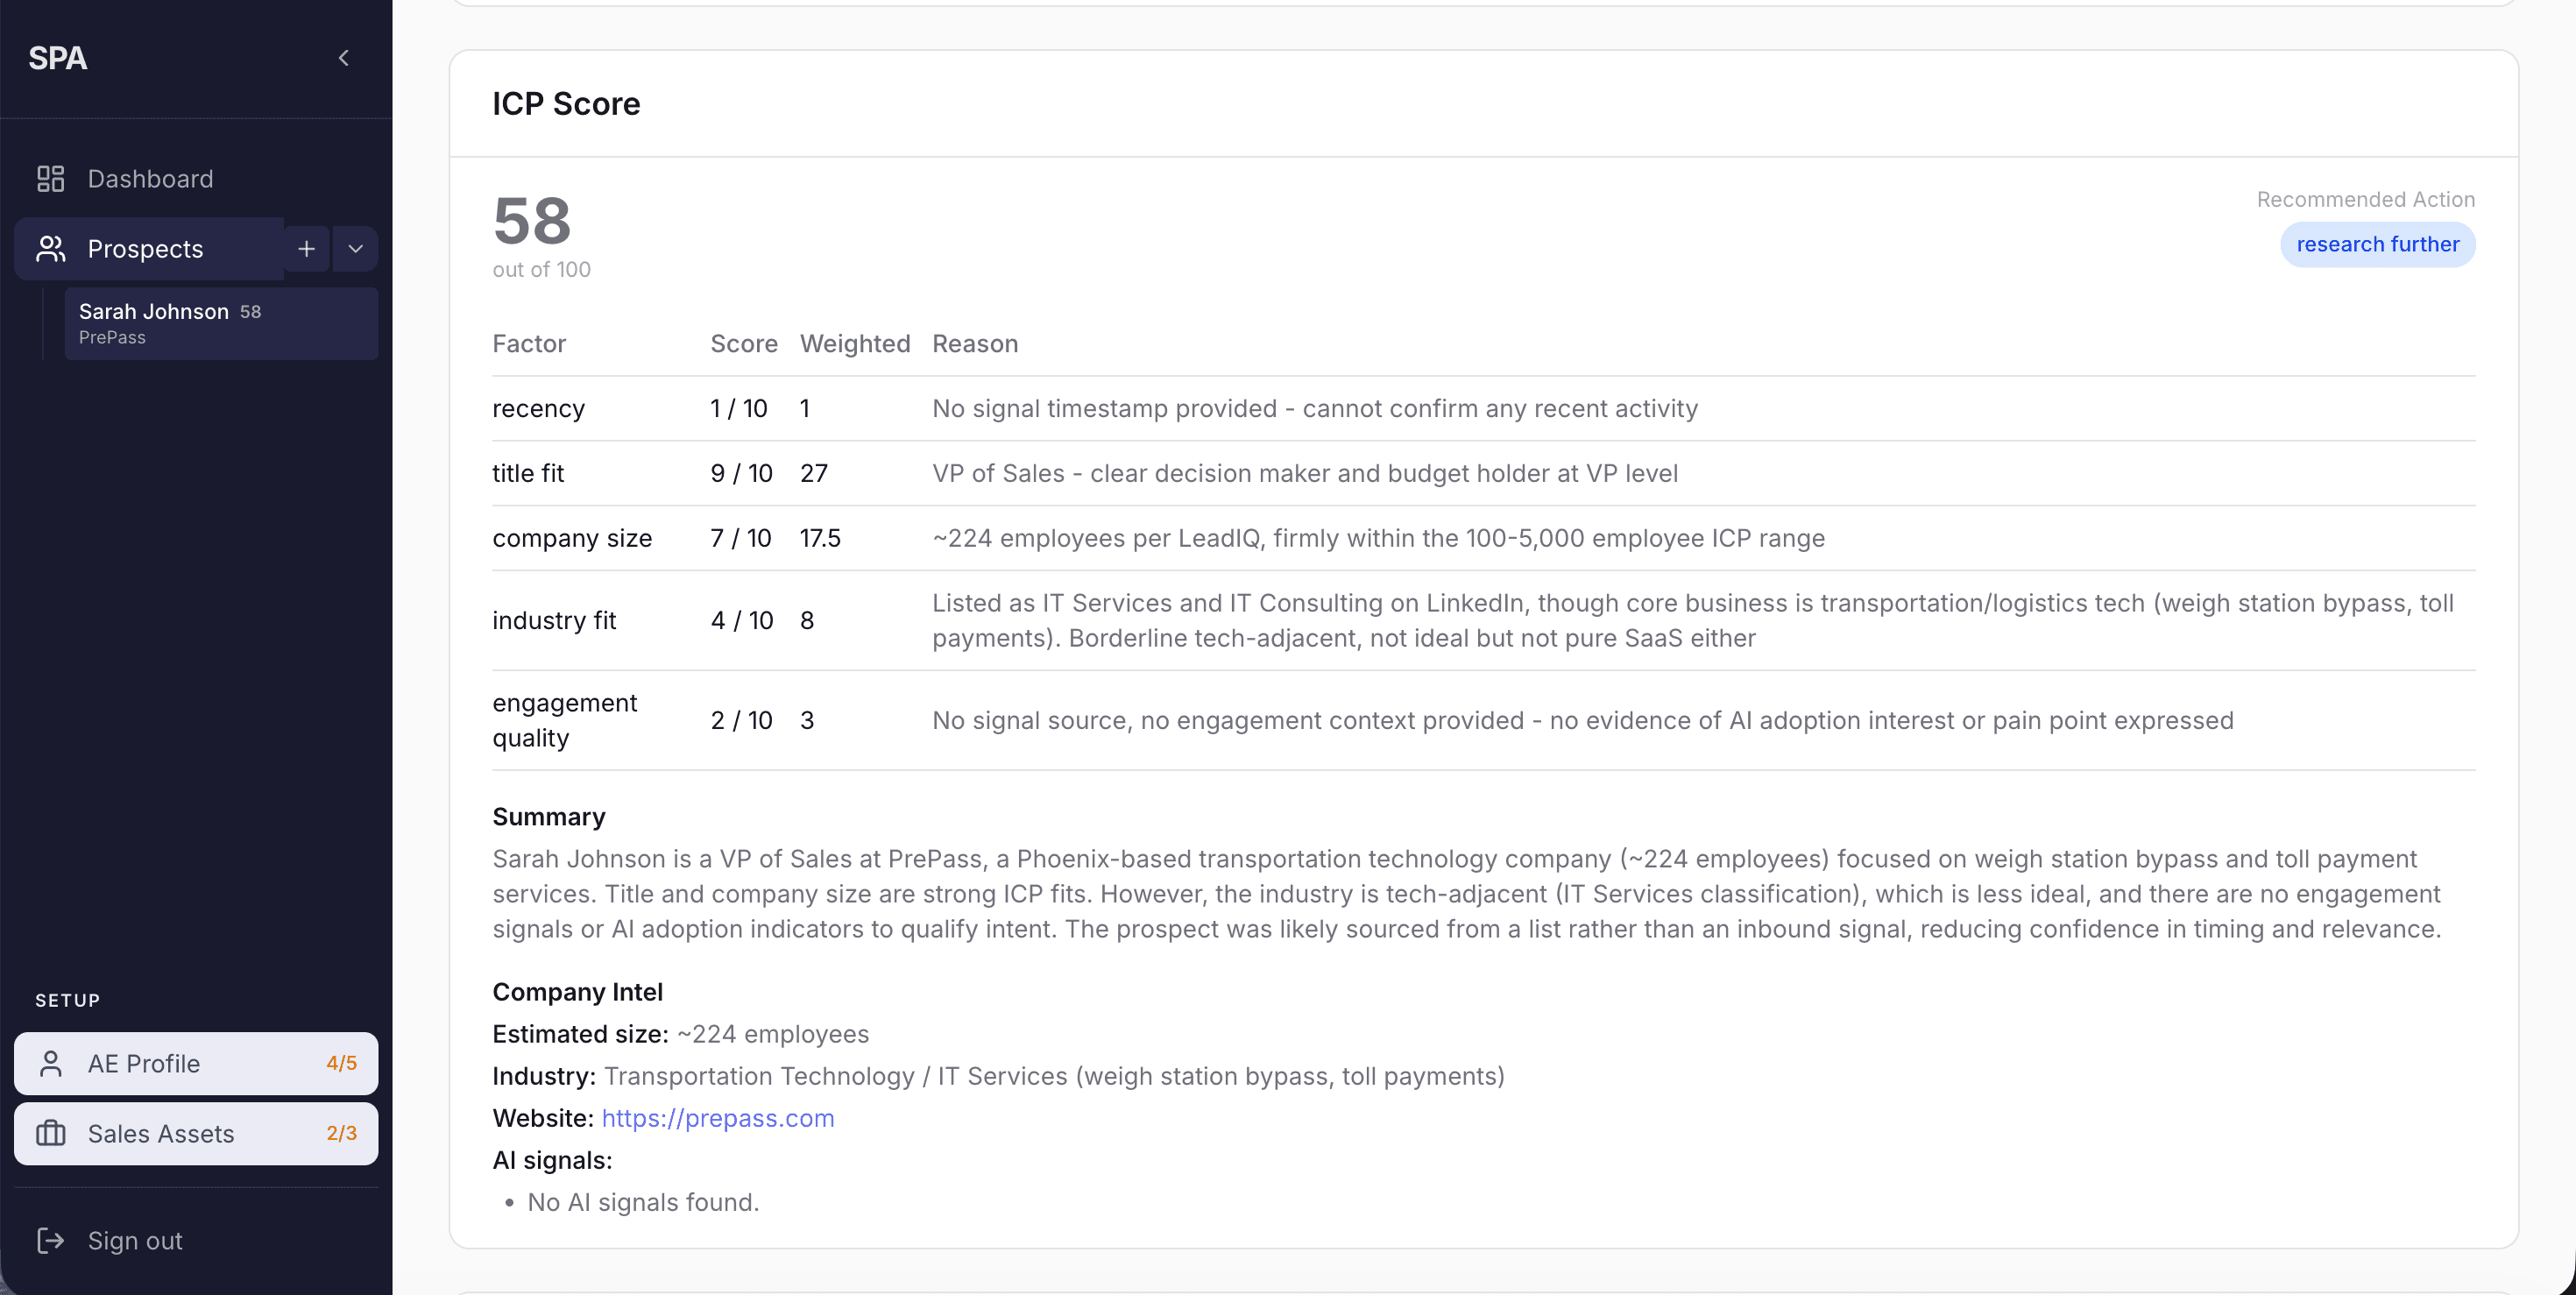The image size is (2576, 1295).
Task: Collapse the Prospects list dropdown chevron
Action: pos(355,249)
